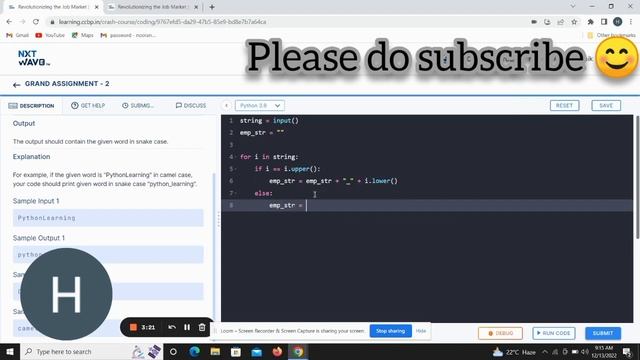Click the Save button
The width and height of the screenshot is (640, 360).
(x=606, y=105)
